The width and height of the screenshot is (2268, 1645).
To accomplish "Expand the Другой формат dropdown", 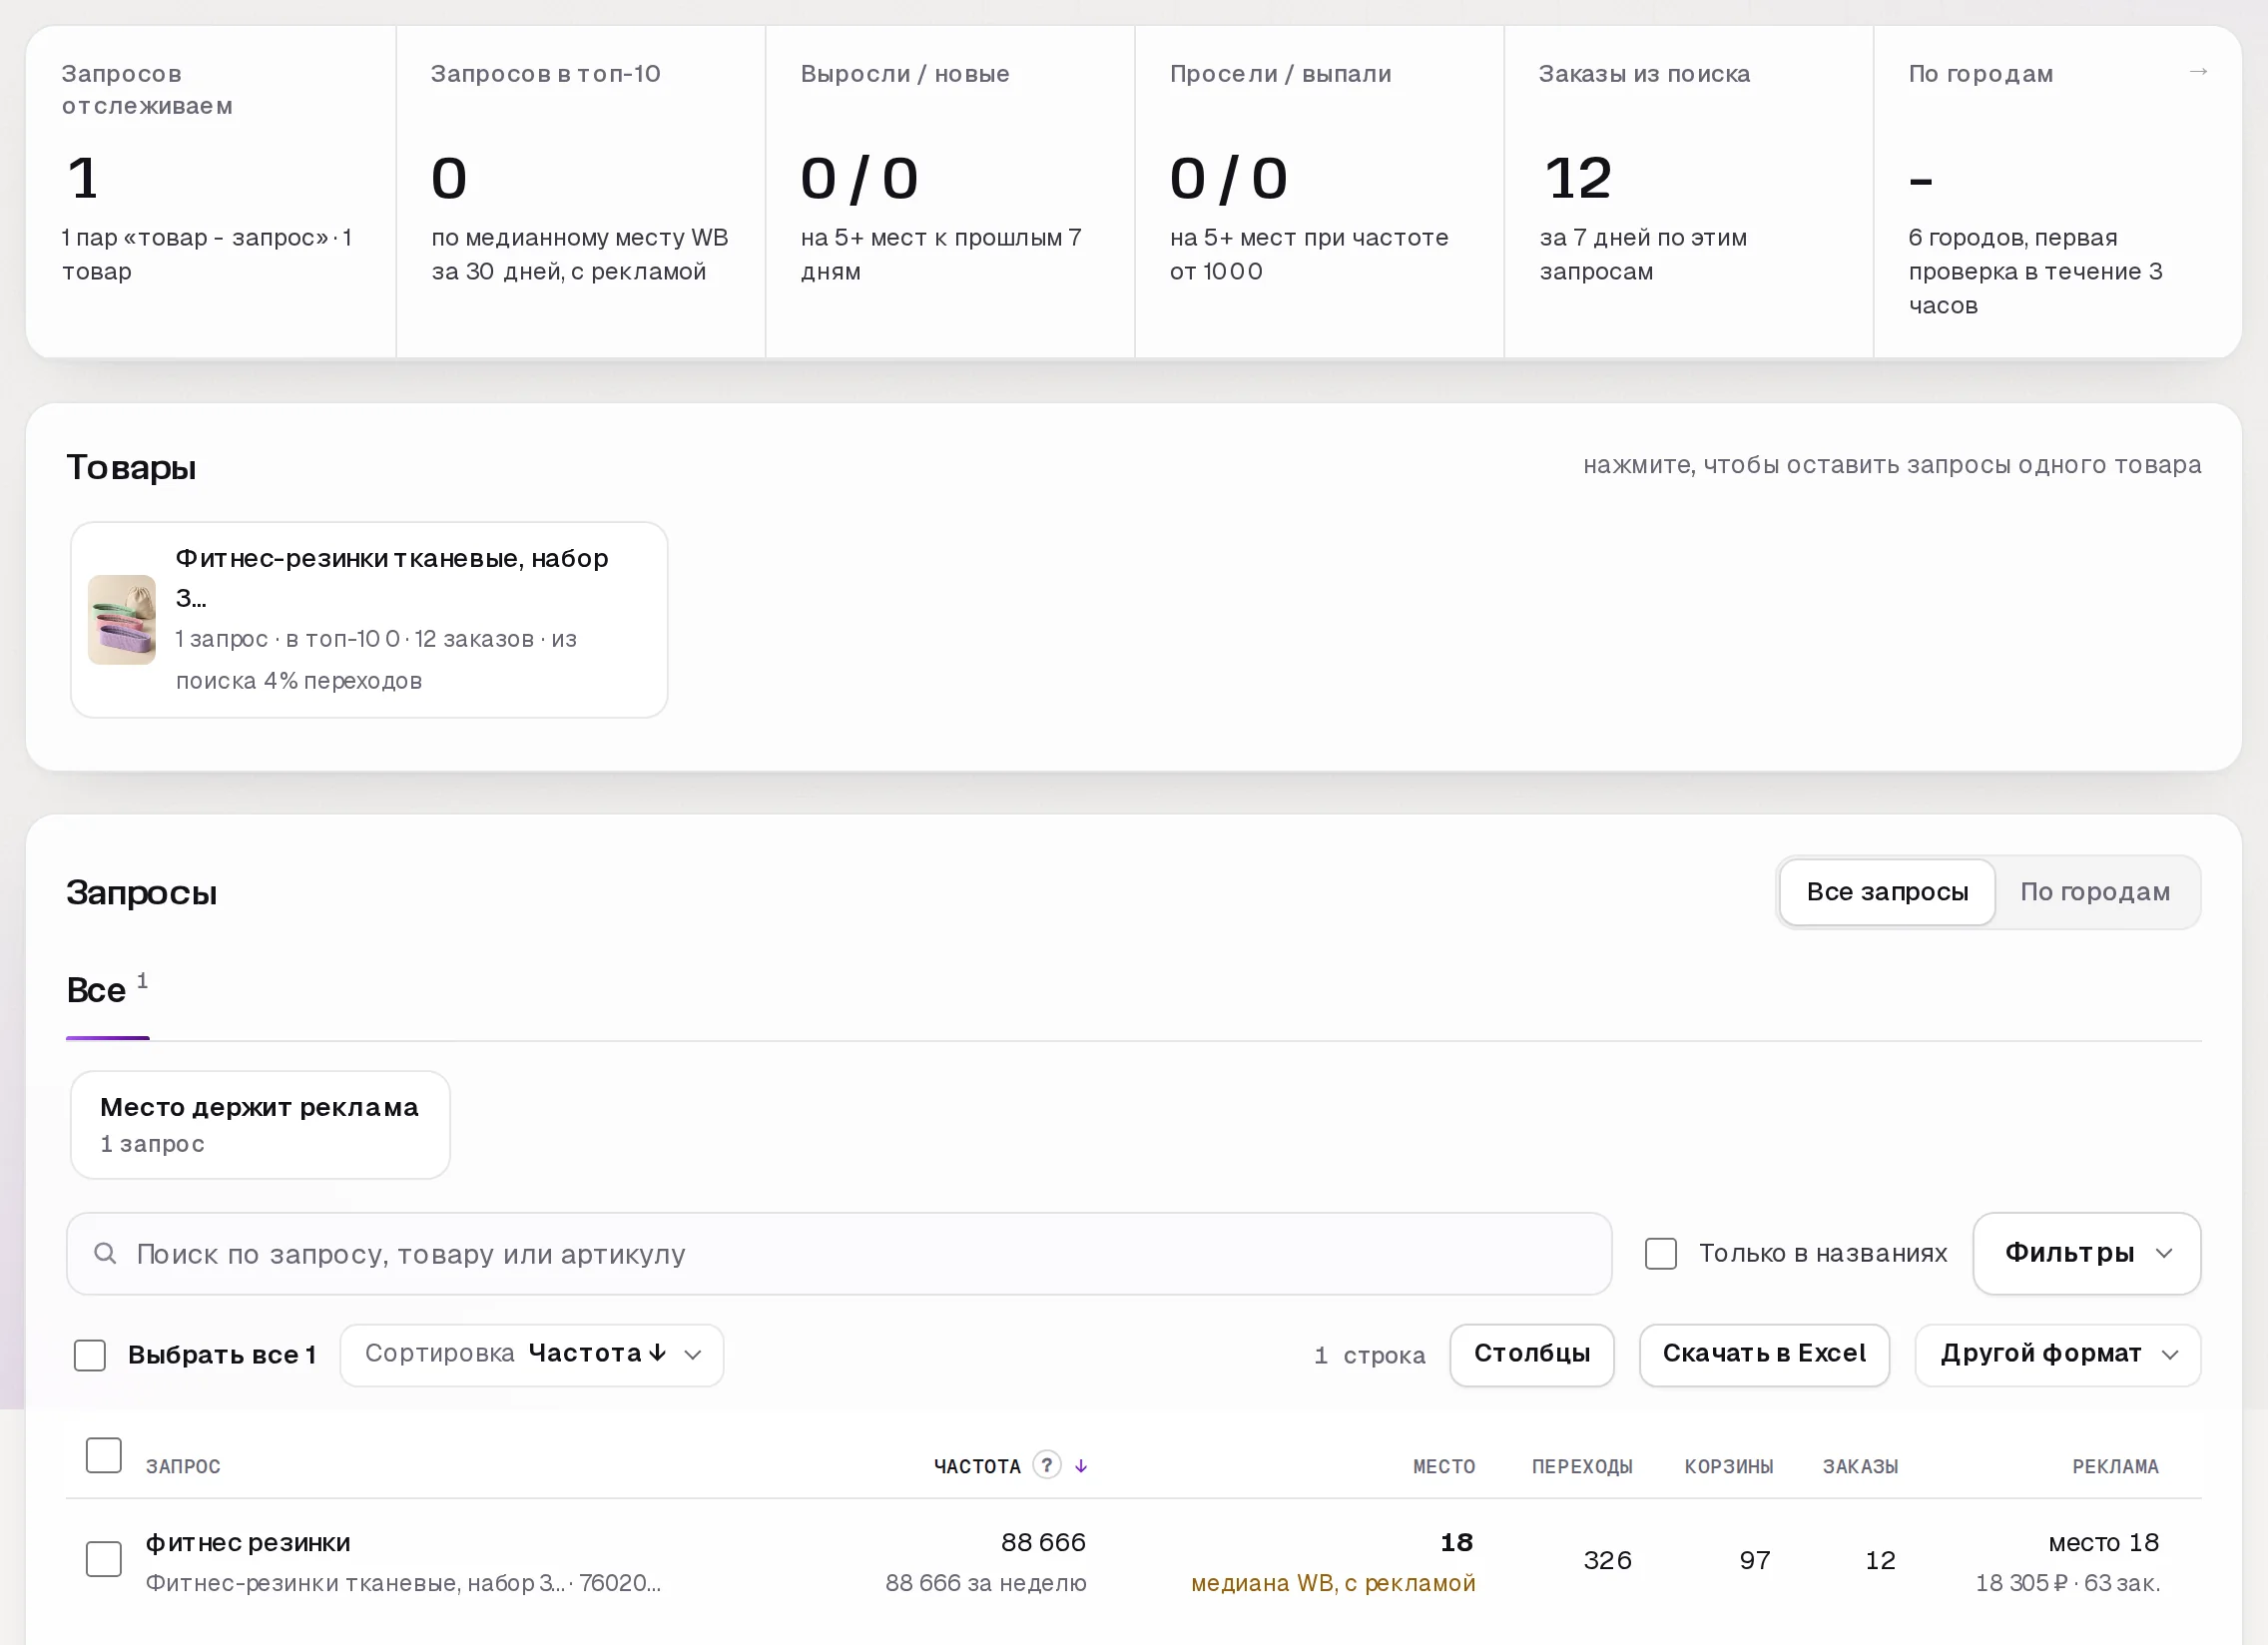I will click(x=2057, y=1355).
